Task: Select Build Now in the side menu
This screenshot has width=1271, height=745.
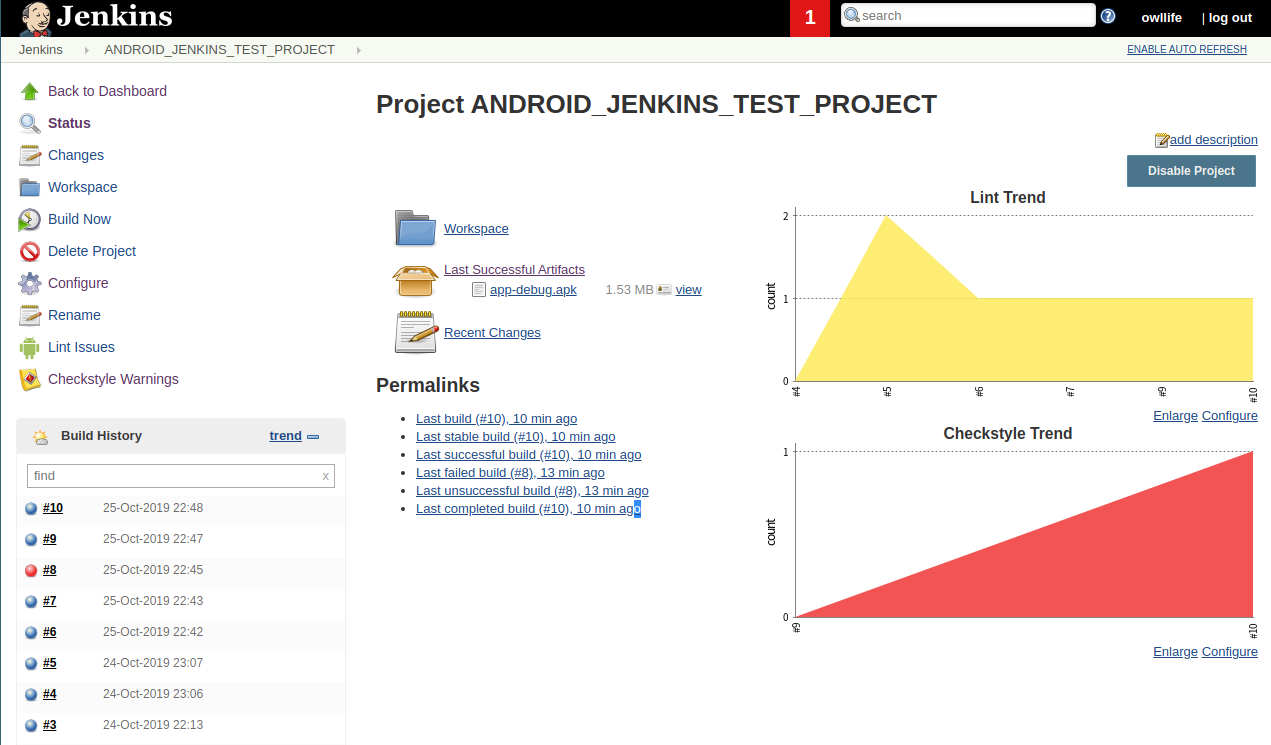Action: coord(79,219)
